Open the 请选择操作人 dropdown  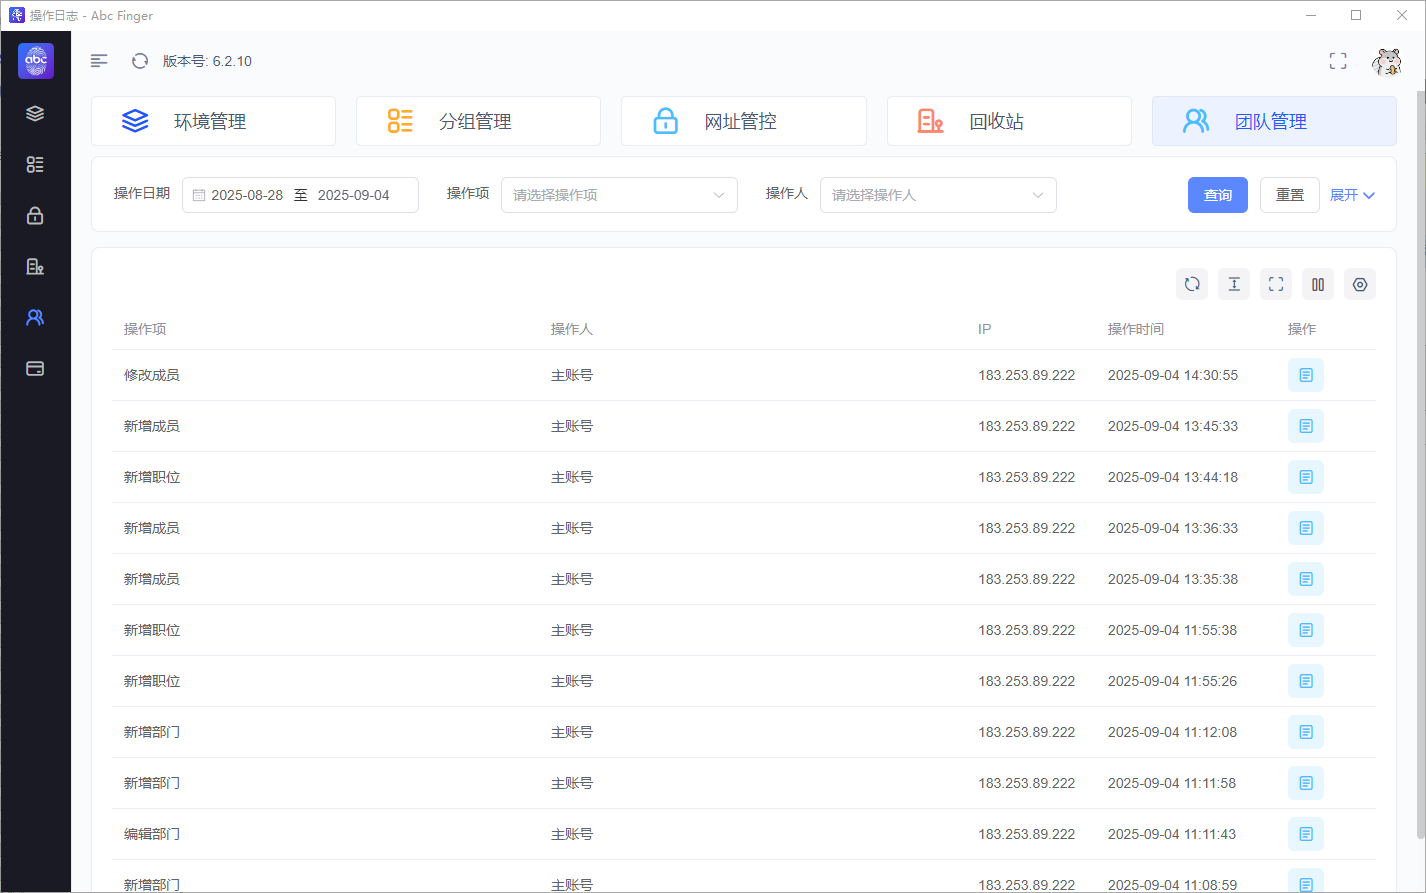click(938, 195)
